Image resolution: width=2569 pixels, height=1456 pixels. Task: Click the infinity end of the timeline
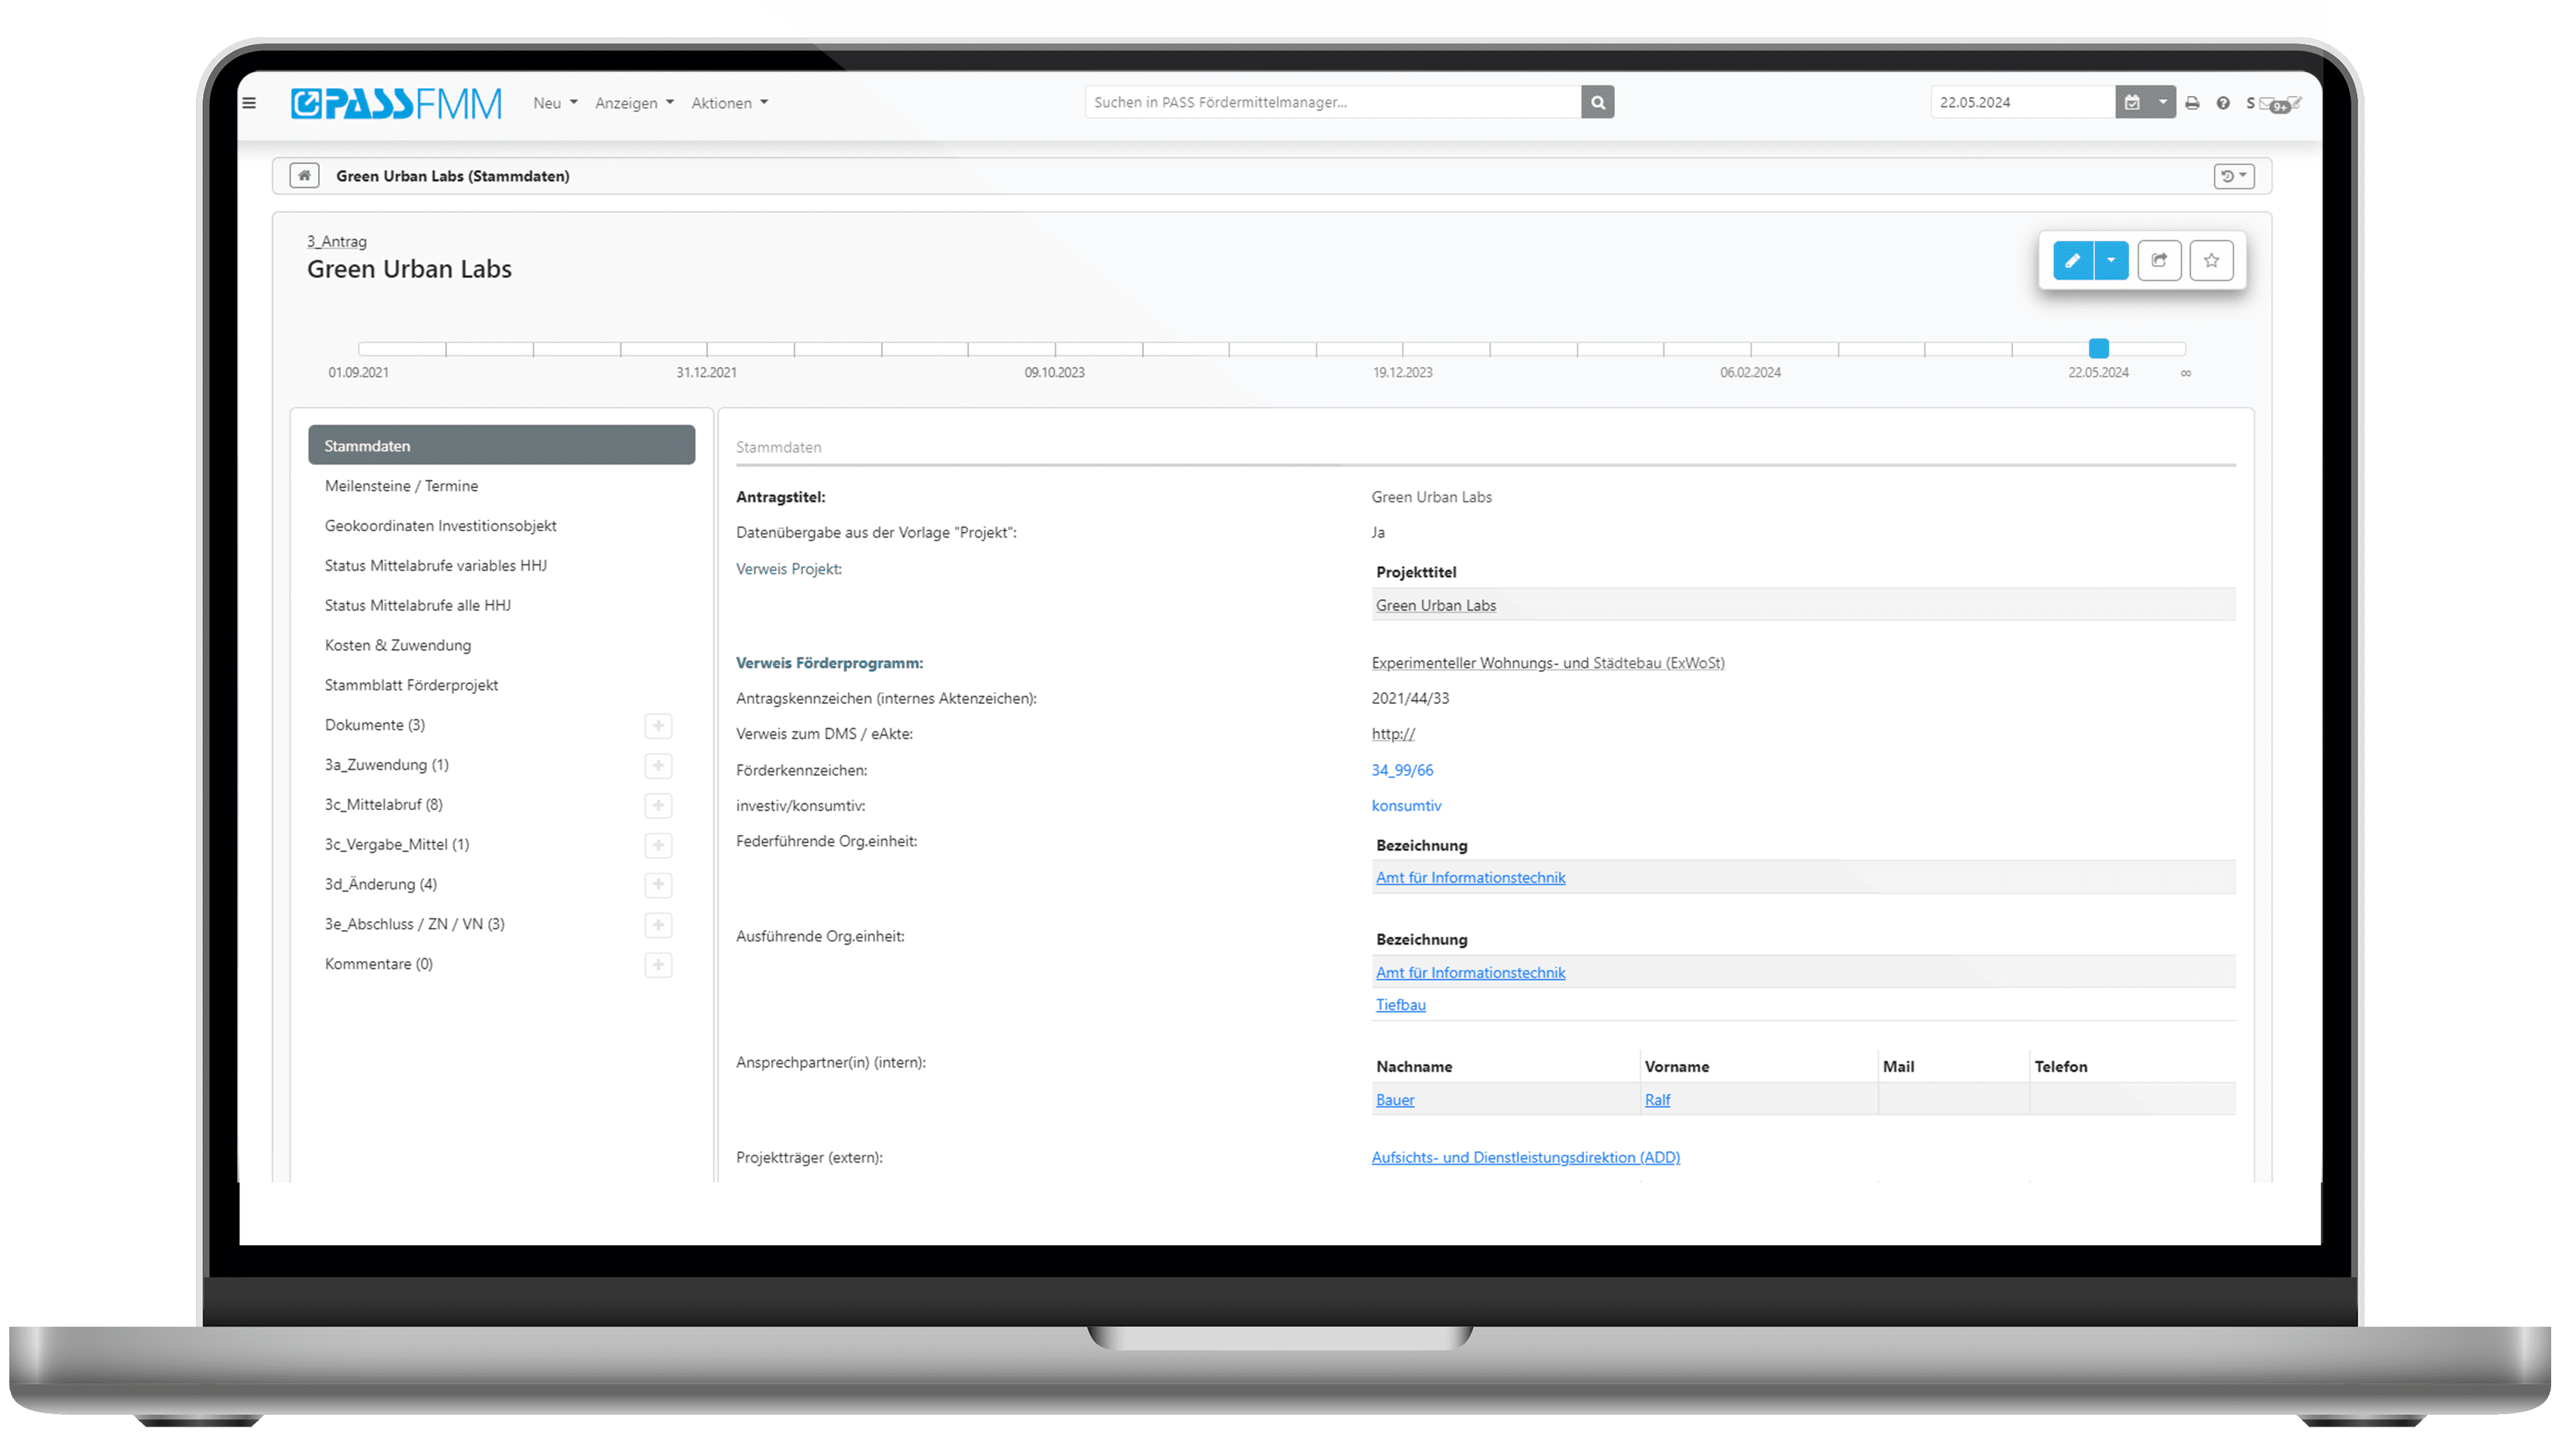2185,374
